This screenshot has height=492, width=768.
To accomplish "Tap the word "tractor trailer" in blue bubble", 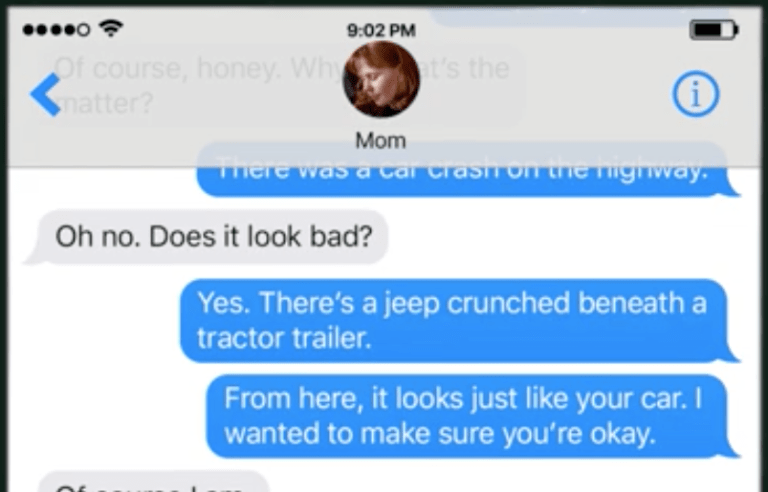I will (284, 338).
